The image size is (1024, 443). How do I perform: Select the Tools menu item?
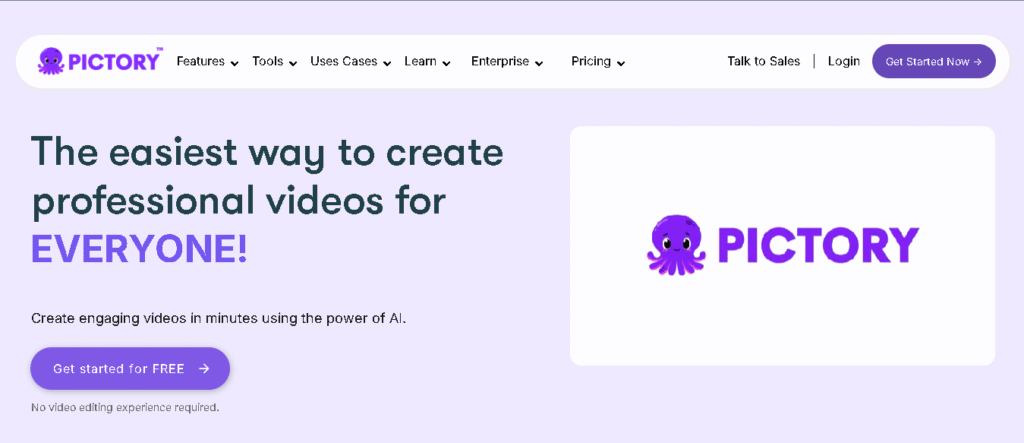(x=267, y=61)
